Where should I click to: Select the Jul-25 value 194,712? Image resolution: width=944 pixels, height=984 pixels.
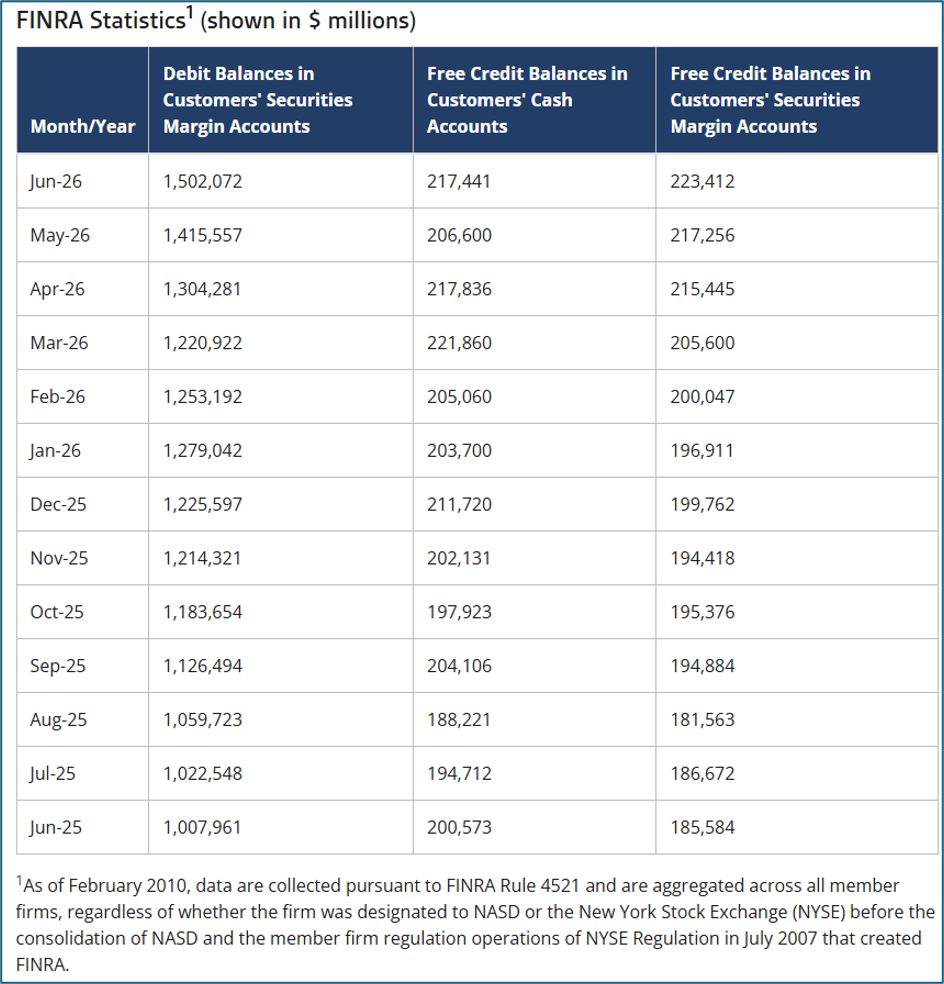click(x=459, y=774)
